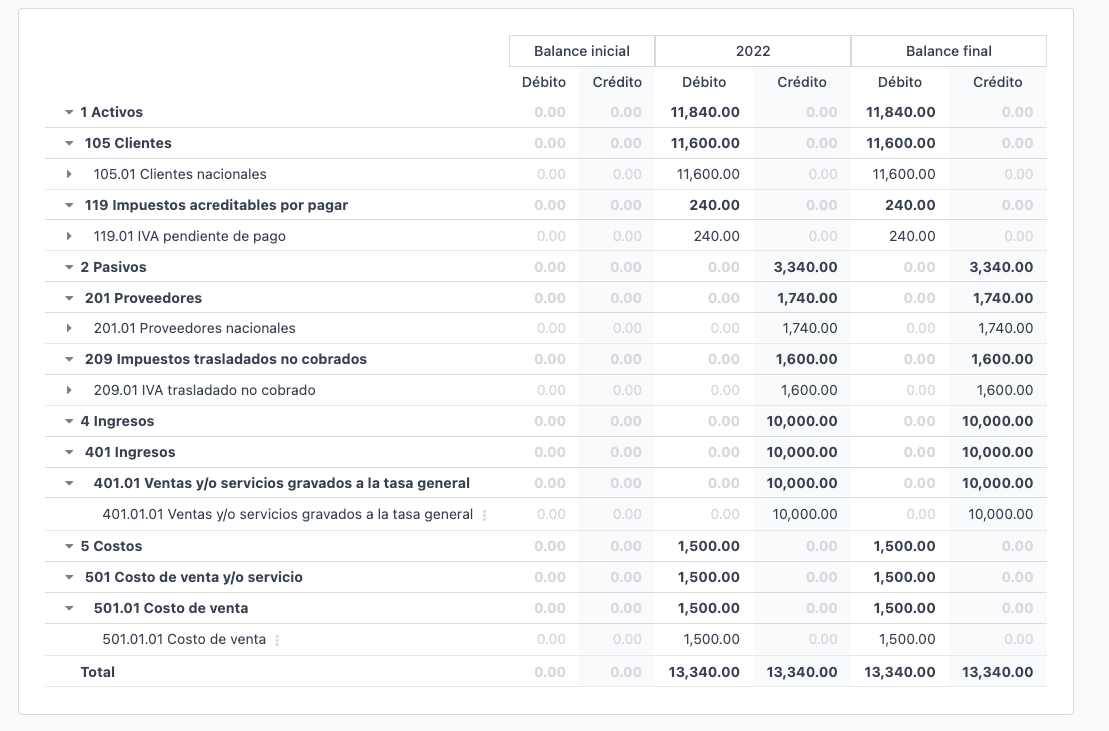Click the Balance inicial column header
This screenshot has width=1109, height=731.
582,51
